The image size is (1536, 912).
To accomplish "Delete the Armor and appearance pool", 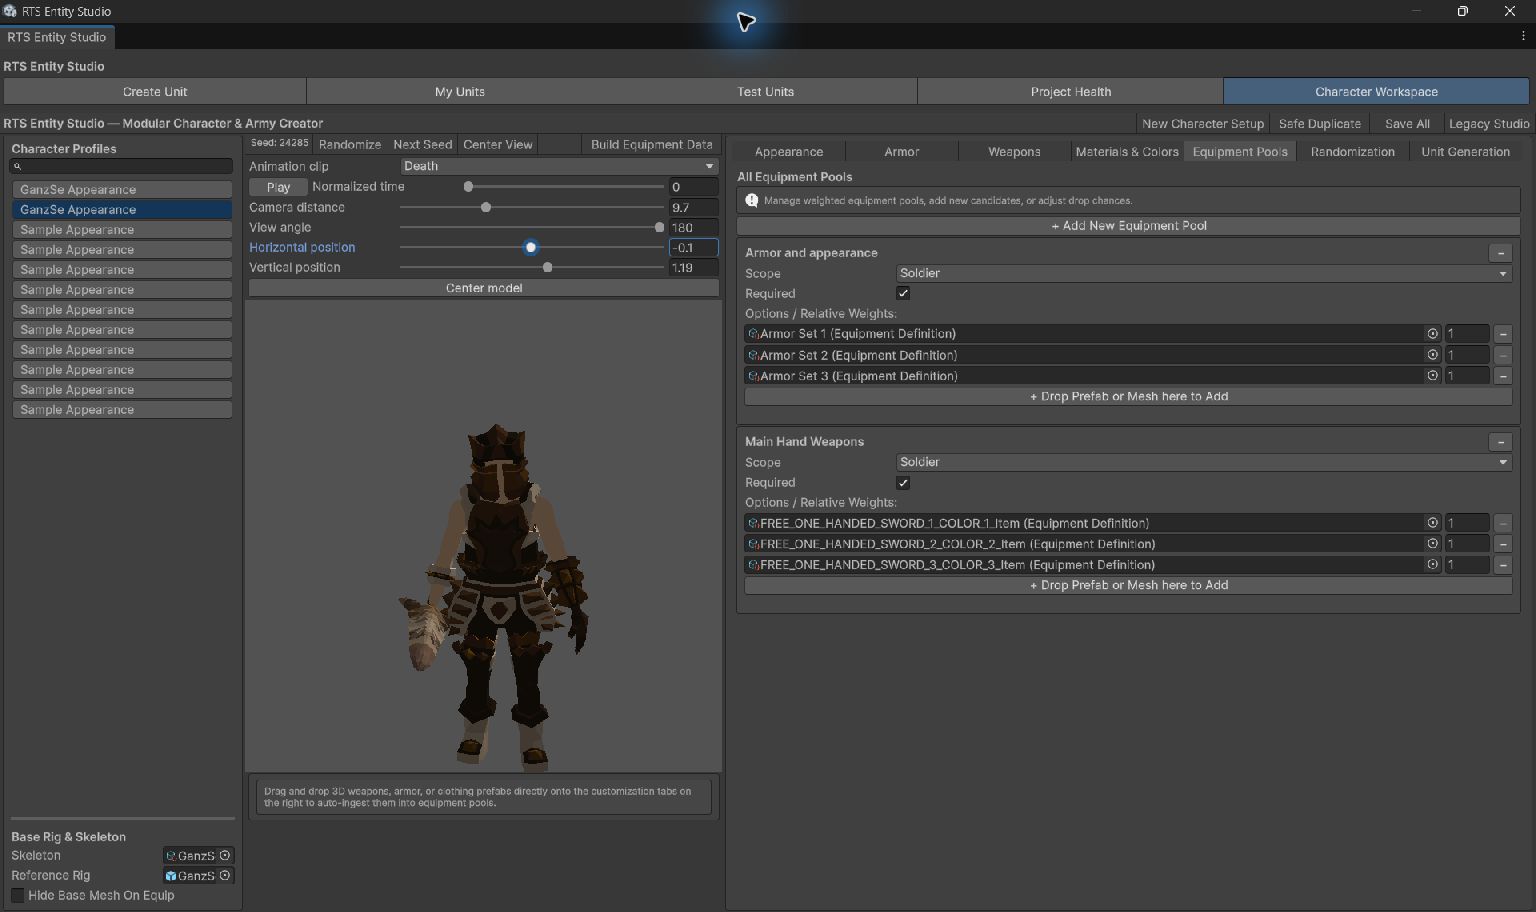I will [1500, 253].
